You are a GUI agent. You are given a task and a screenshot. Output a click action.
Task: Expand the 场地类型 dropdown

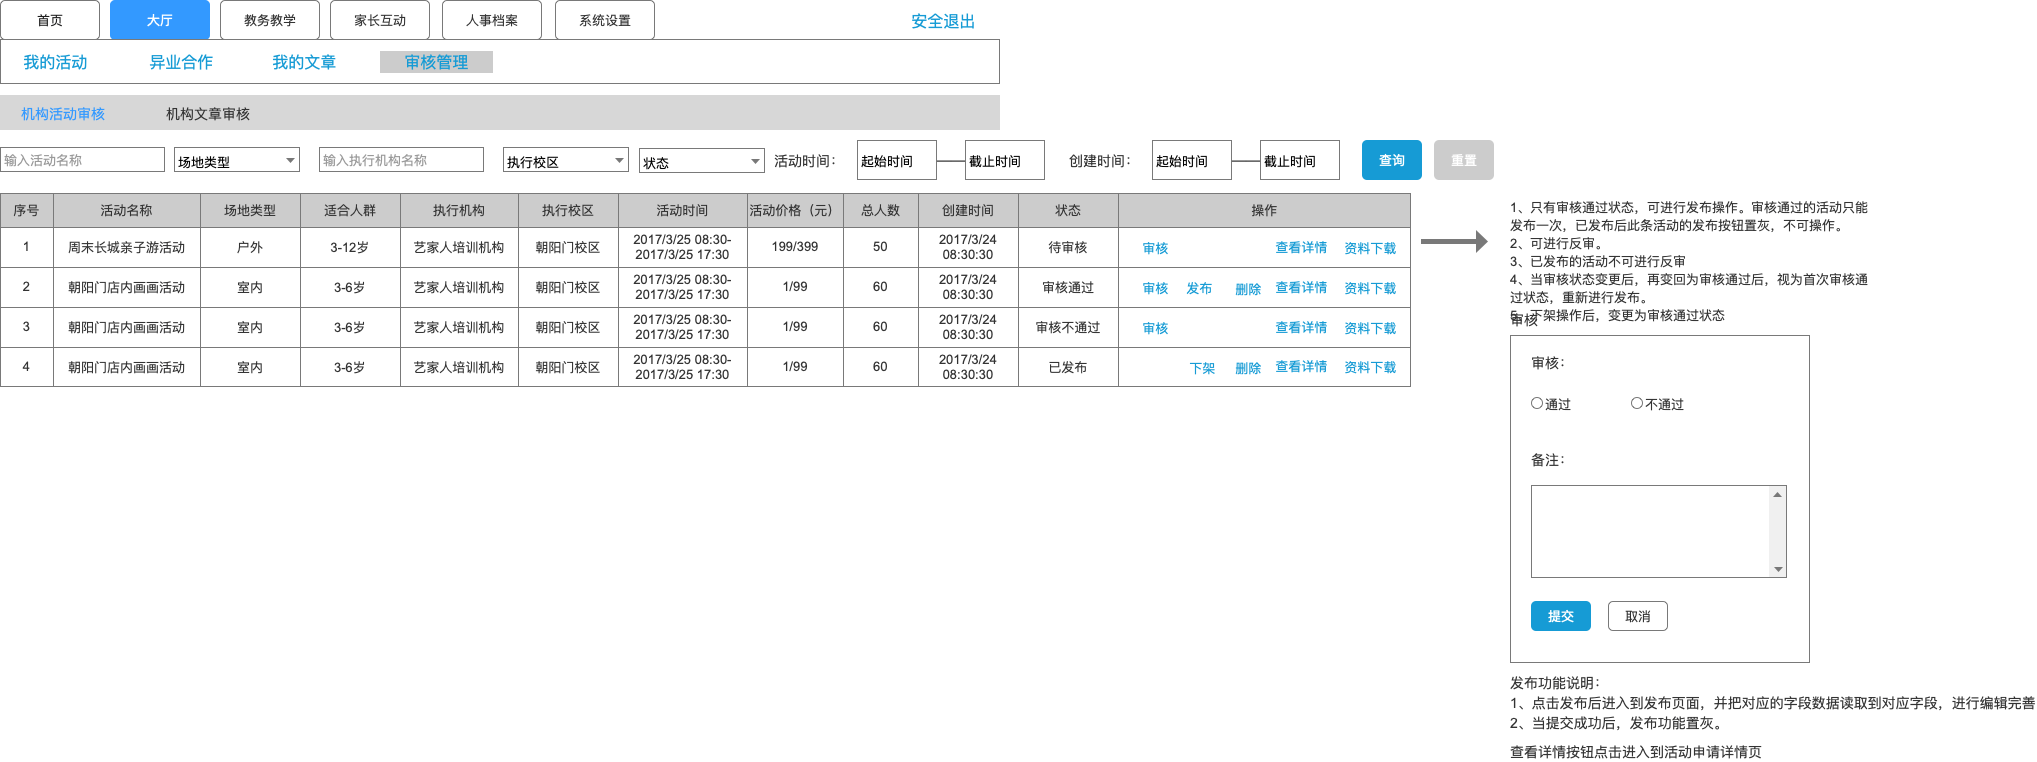coord(237,160)
